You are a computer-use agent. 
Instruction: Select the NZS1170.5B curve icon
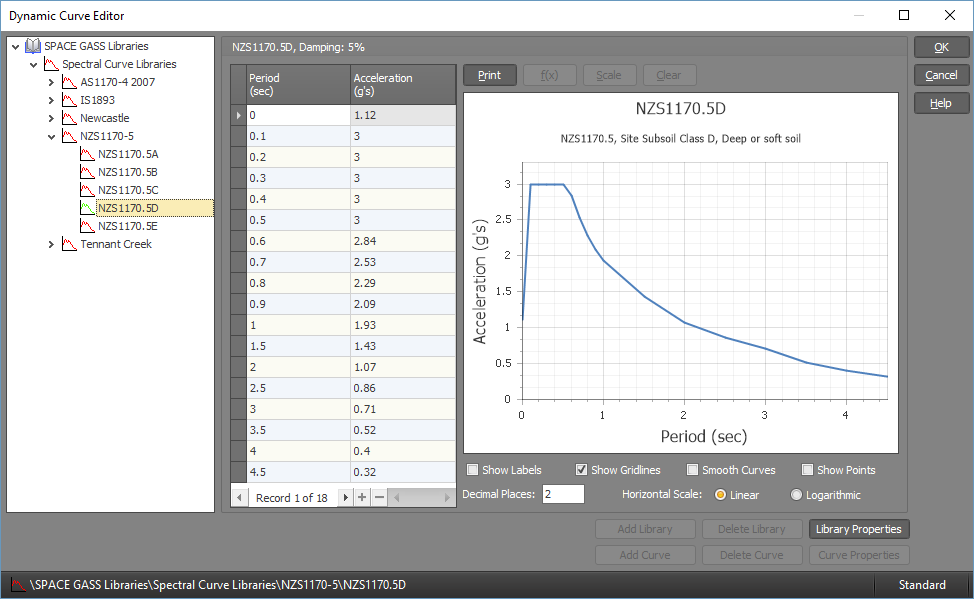click(87, 172)
